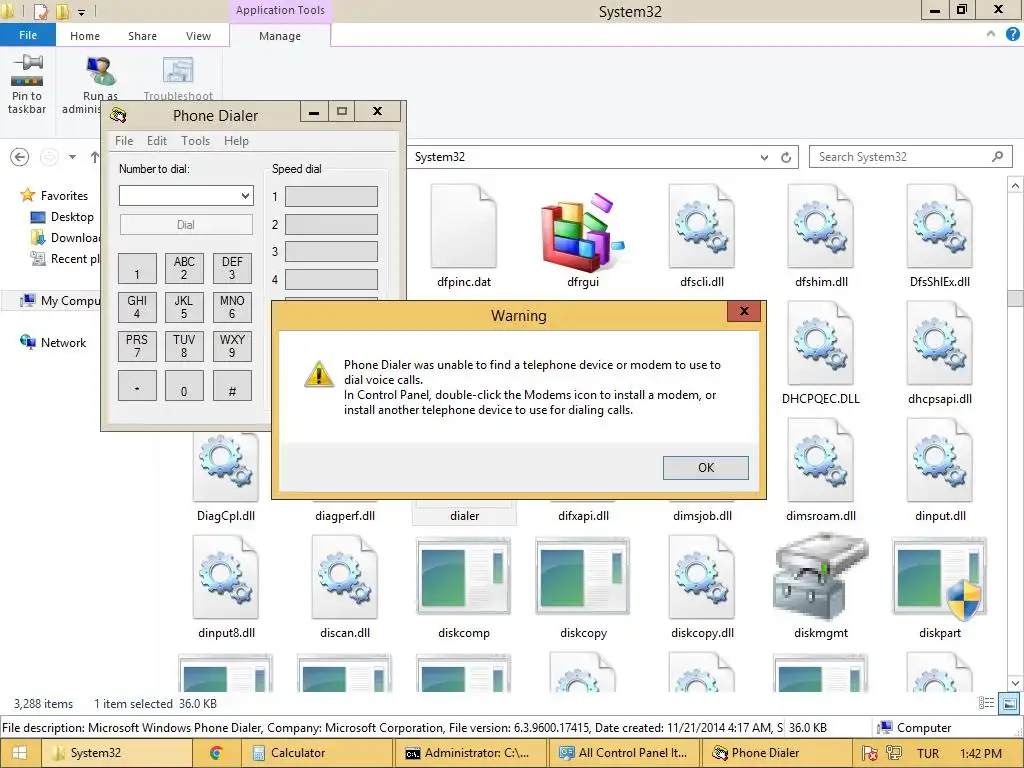The height and width of the screenshot is (768, 1024).
Task: Open the Phone Dialer Tools menu
Action: (x=195, y=141)
